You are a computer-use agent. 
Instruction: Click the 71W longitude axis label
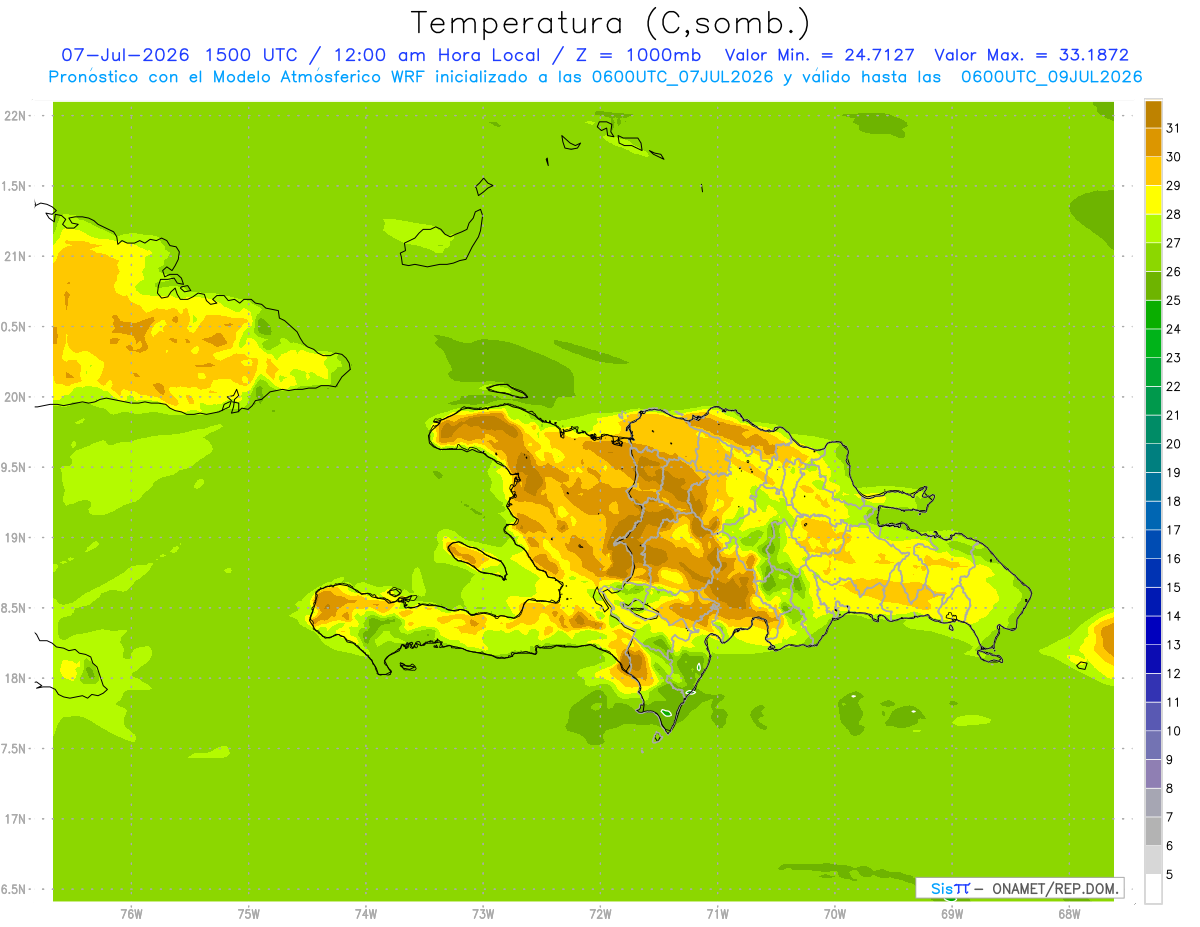point(717,914)
